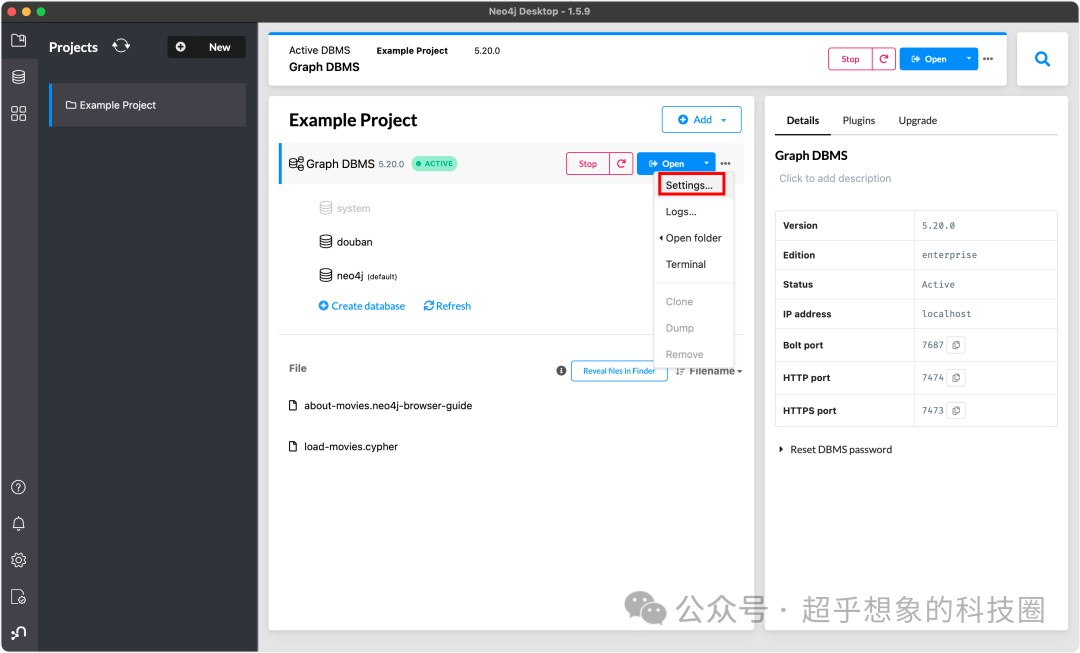Open the Projects sidebar icon
This screenshot has height=653, width=1080.
click(19, 41)
